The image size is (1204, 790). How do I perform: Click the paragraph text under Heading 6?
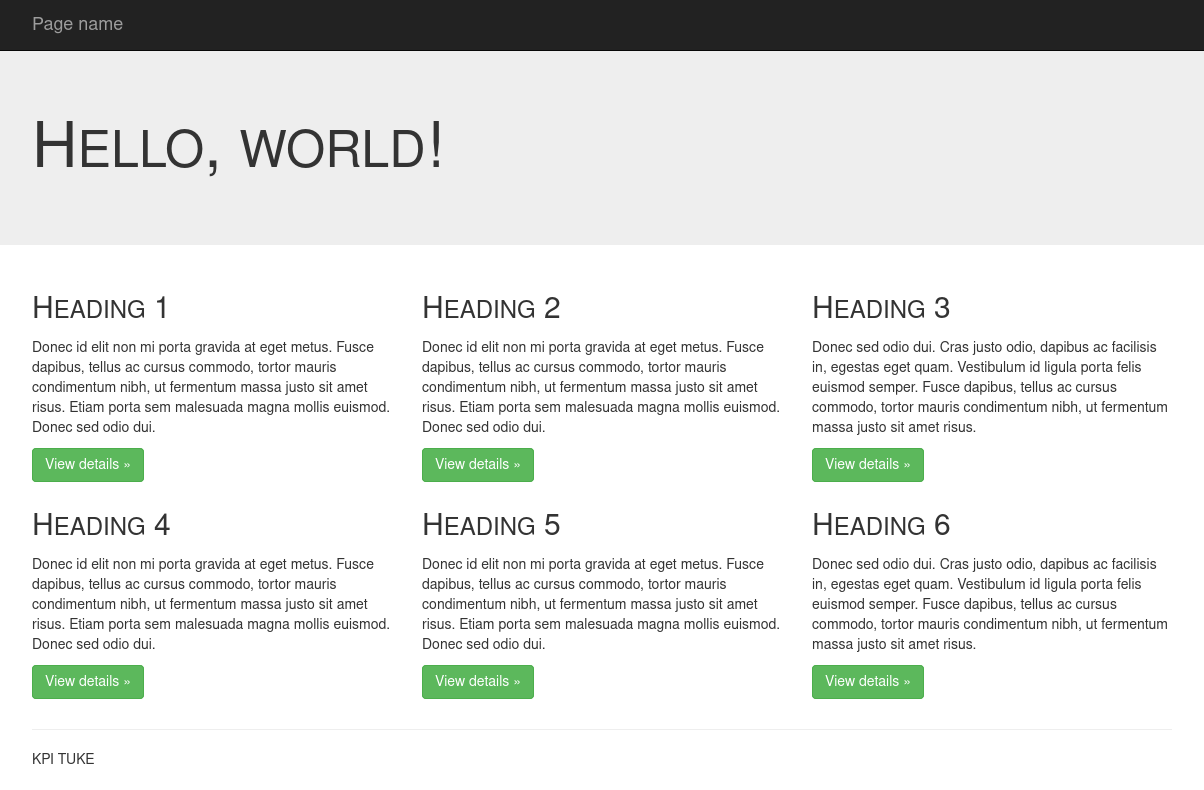tap(990, 604)
